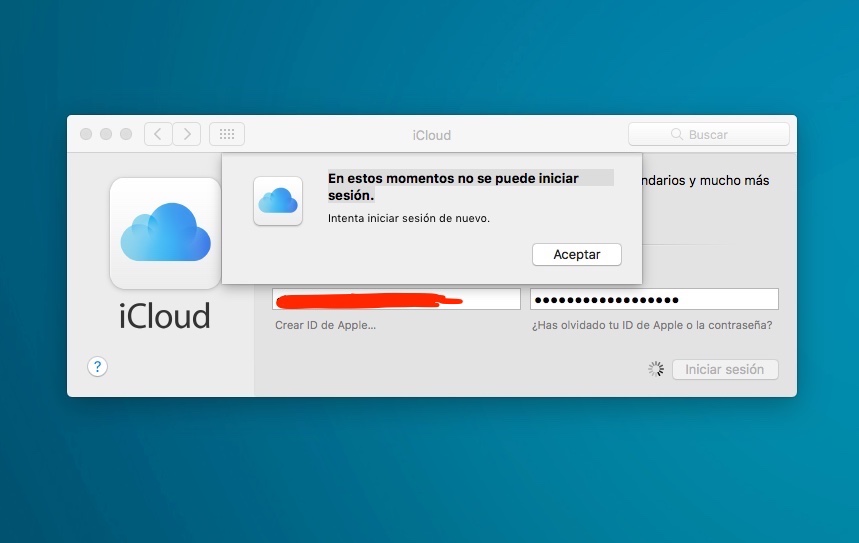Select the text 'Intenta iniciar sesión de nuevo.'

tap(409, 218)
